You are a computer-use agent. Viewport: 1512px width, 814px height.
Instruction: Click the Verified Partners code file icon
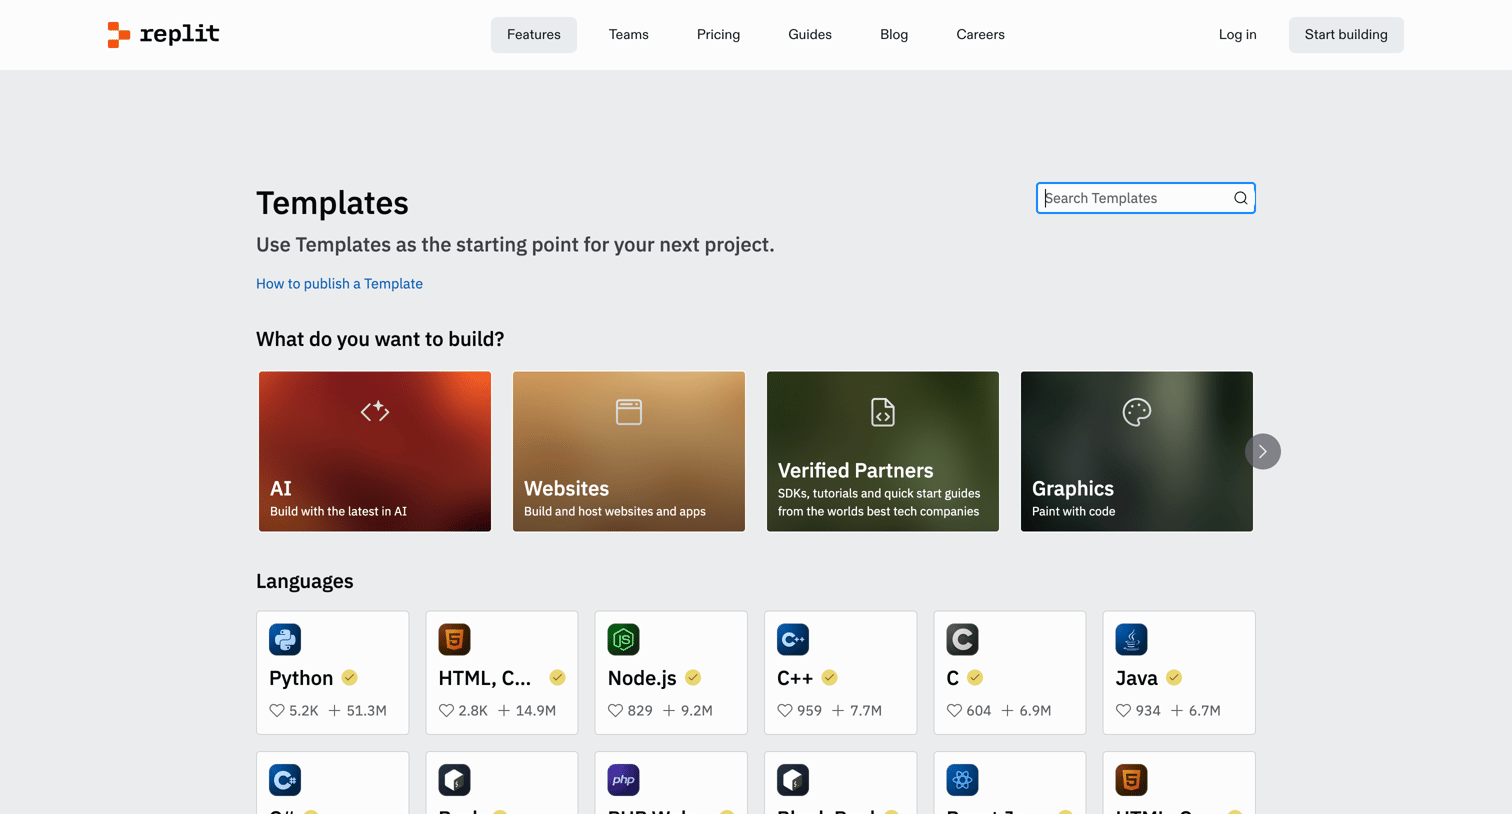(883, 412)
